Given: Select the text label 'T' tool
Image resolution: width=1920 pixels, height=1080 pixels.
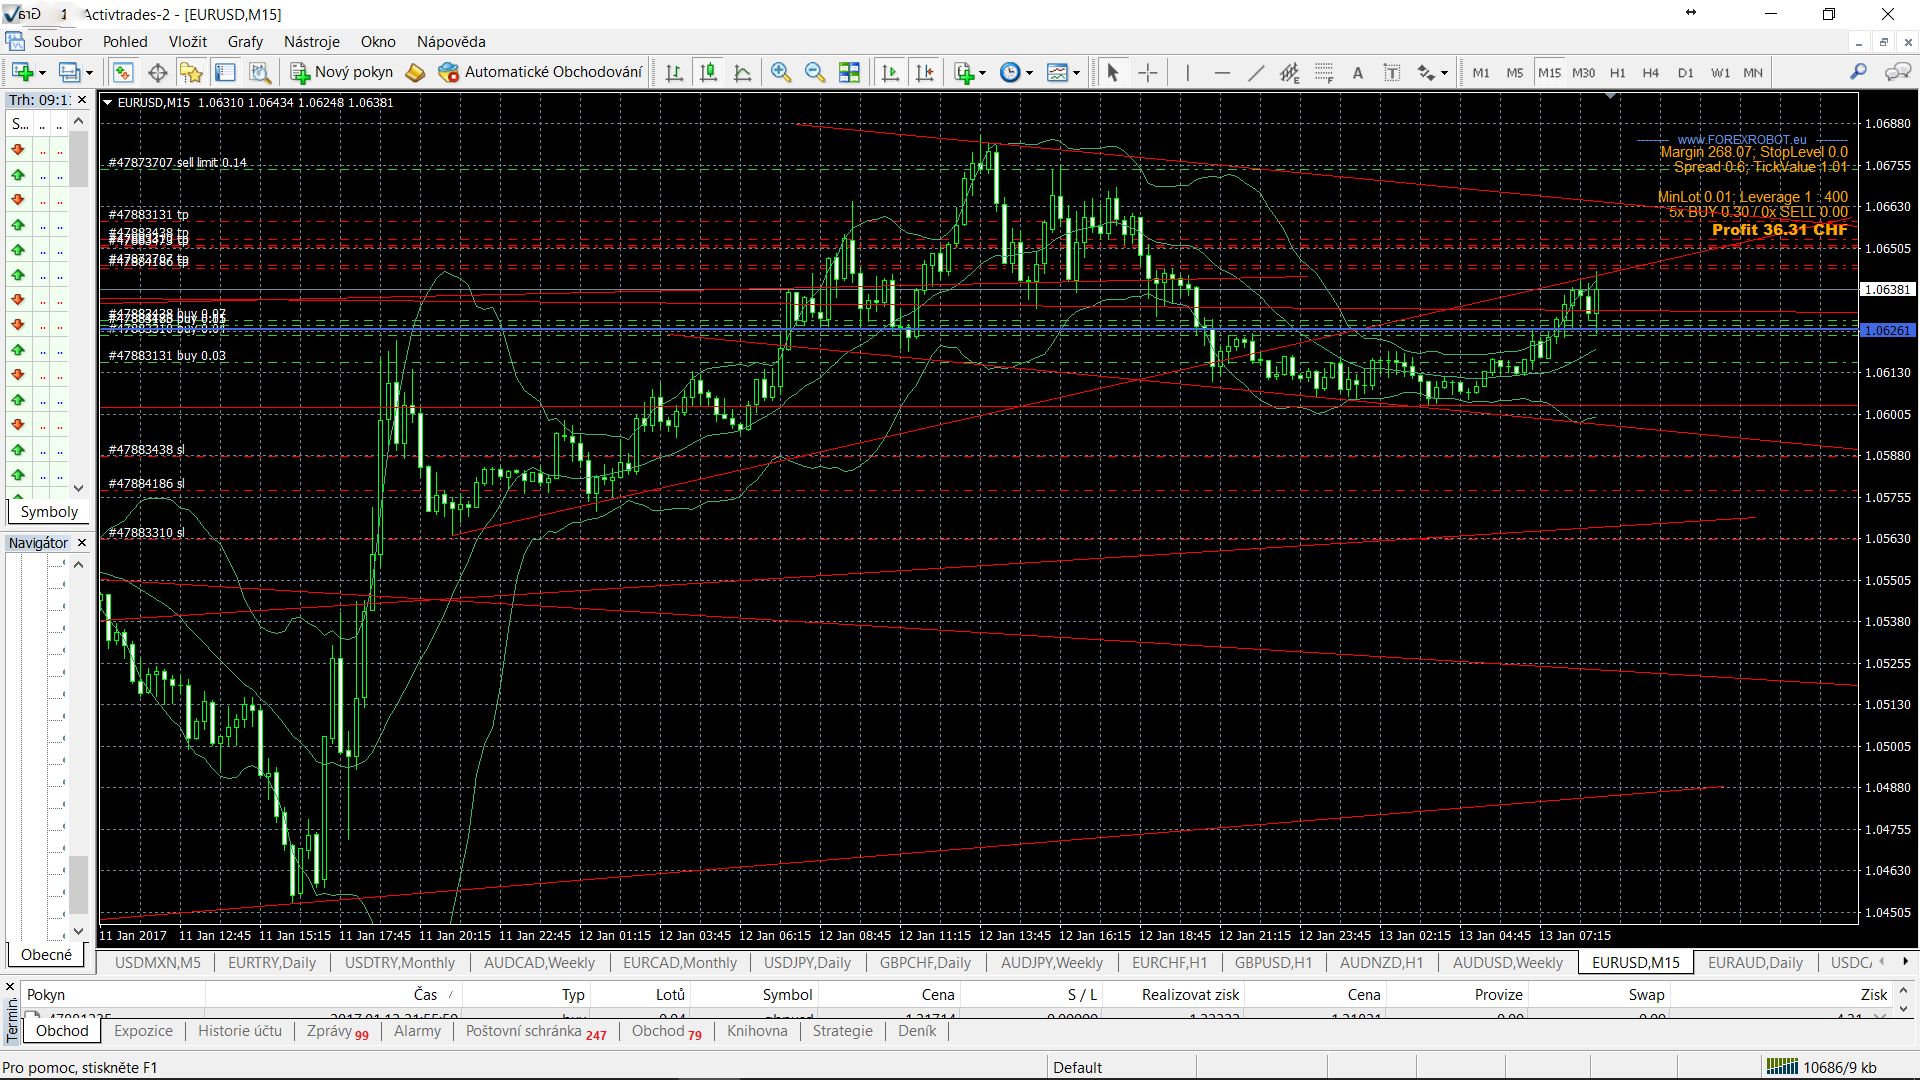Looking at the screenshot, I should [1392, 72].
